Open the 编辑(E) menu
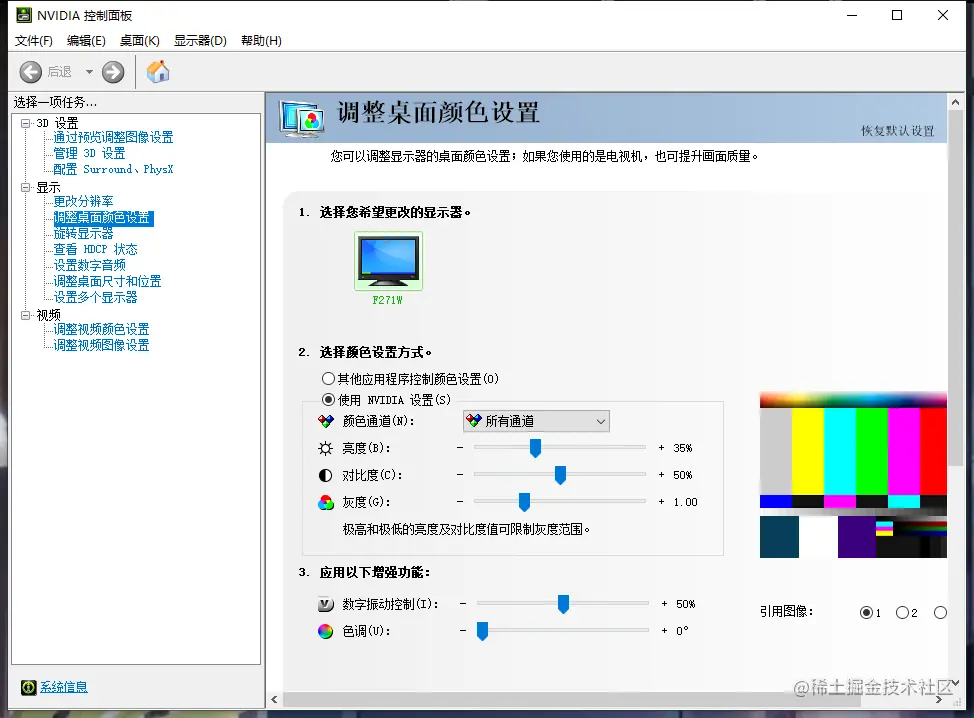 tap(86, 41)
